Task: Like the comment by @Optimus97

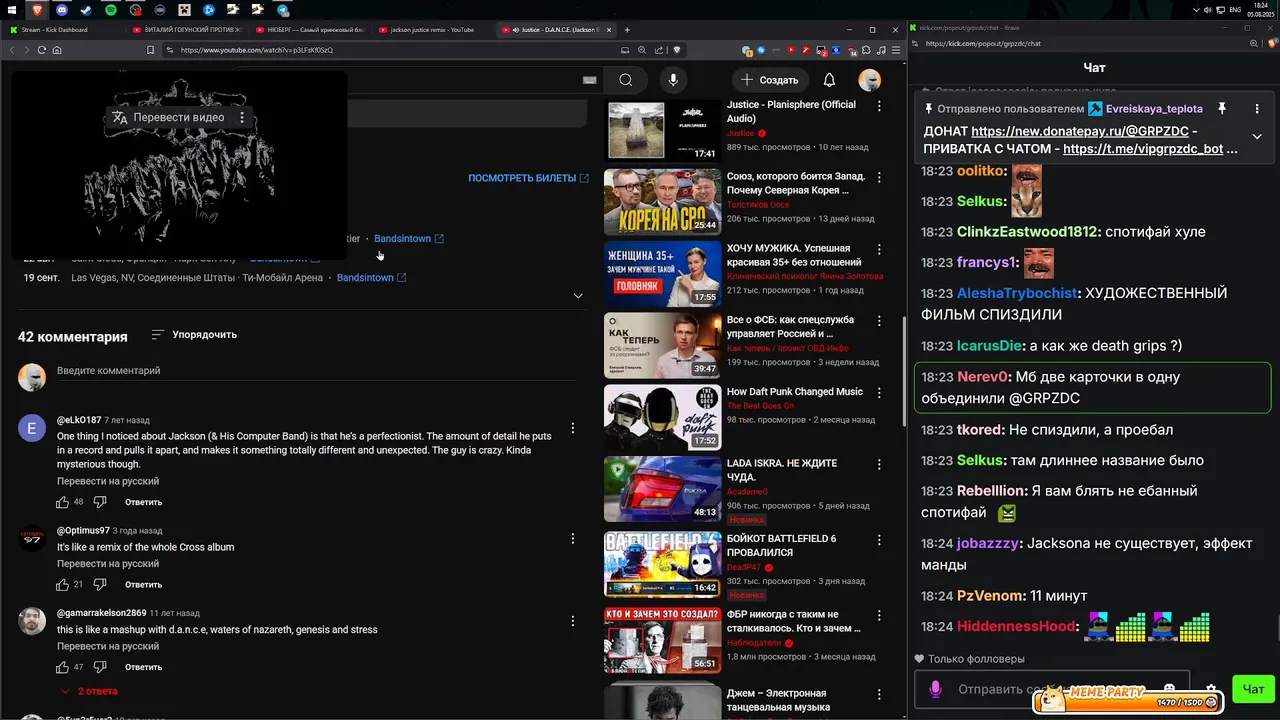Action: [x=62, y=584]
